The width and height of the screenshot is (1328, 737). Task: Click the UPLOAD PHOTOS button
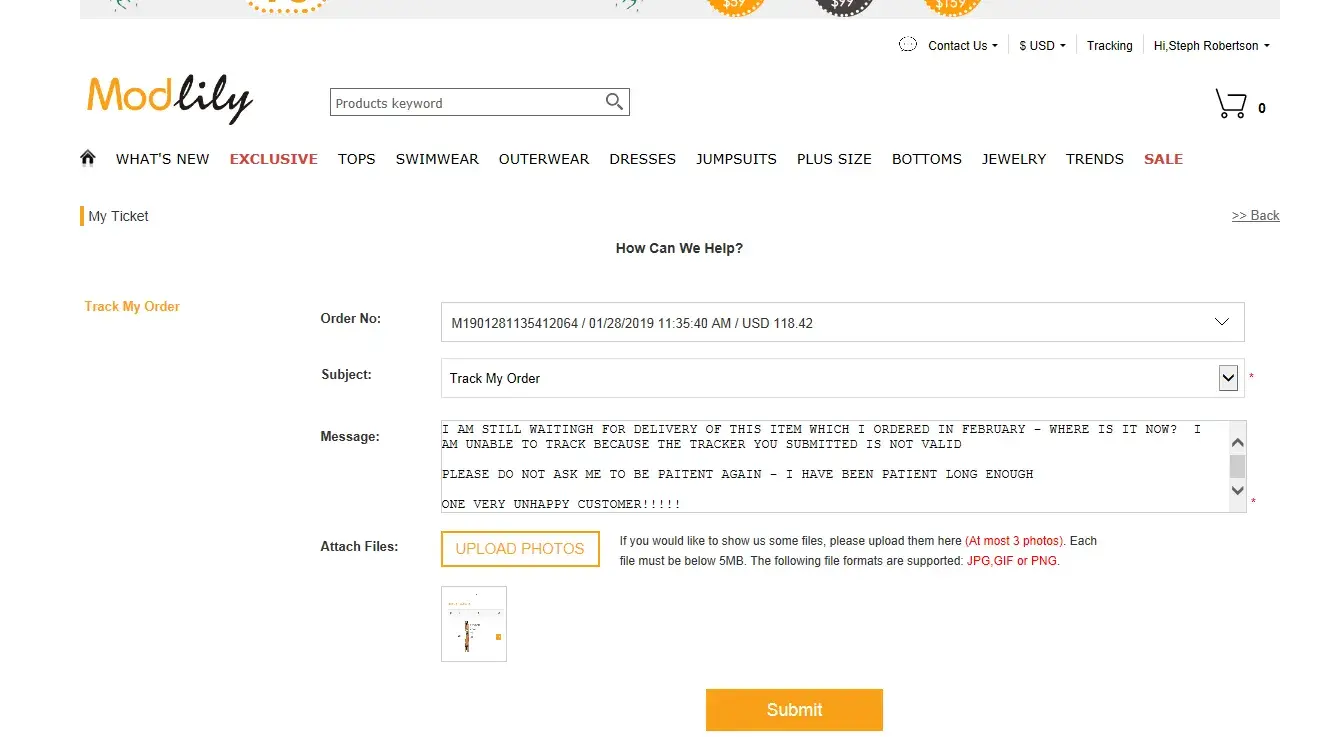point(520,549)
